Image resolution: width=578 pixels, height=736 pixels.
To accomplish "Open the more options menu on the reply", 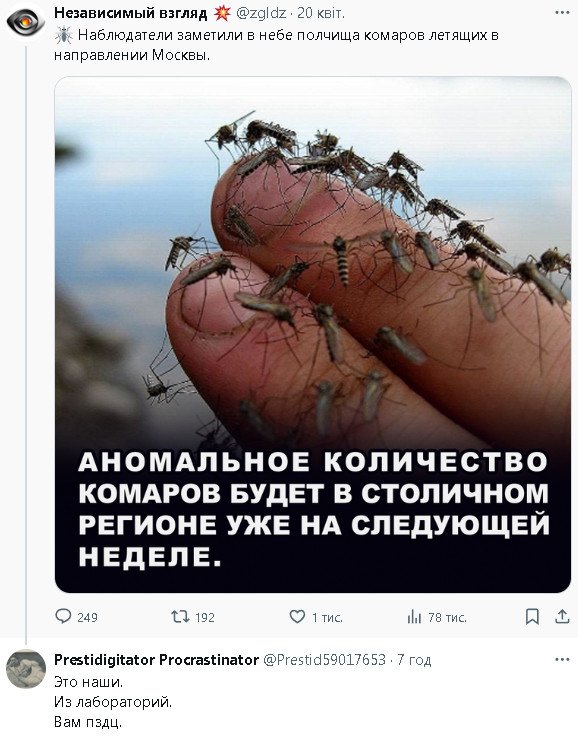I will [562, 659].
